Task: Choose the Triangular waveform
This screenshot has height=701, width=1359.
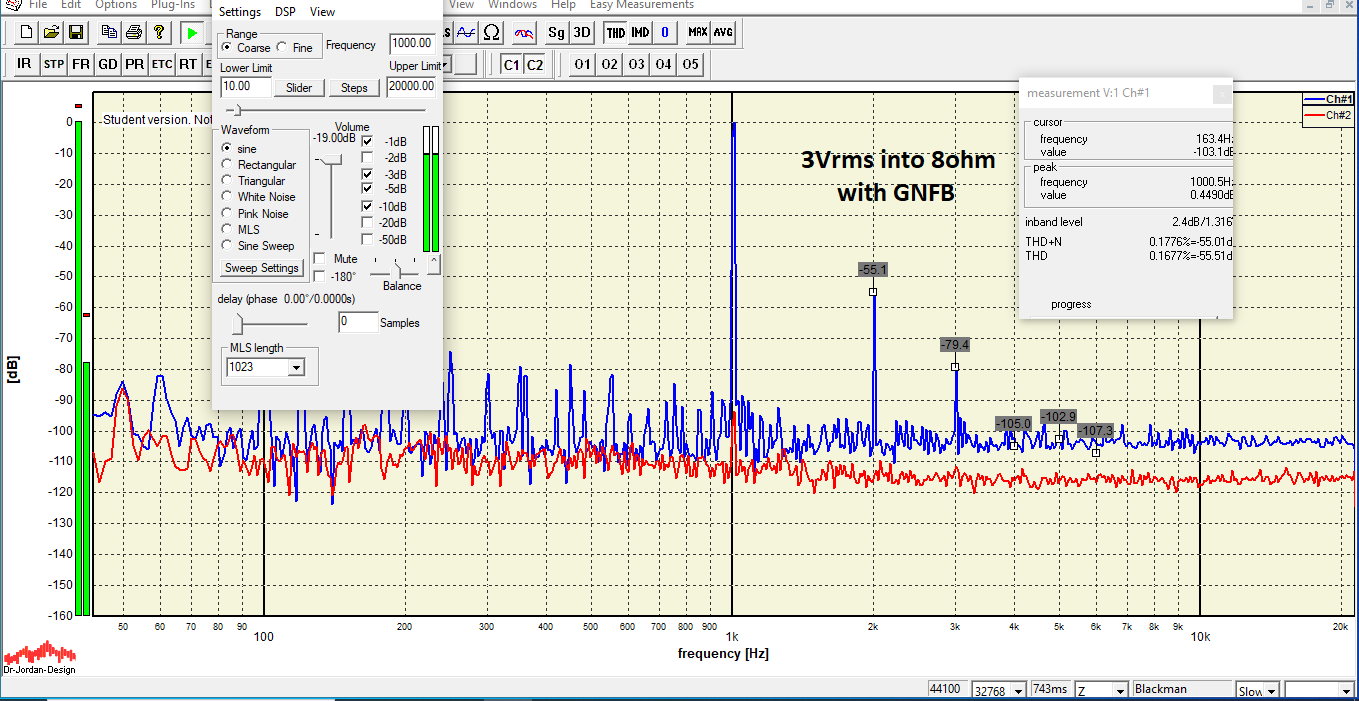Action: [227, 181]
